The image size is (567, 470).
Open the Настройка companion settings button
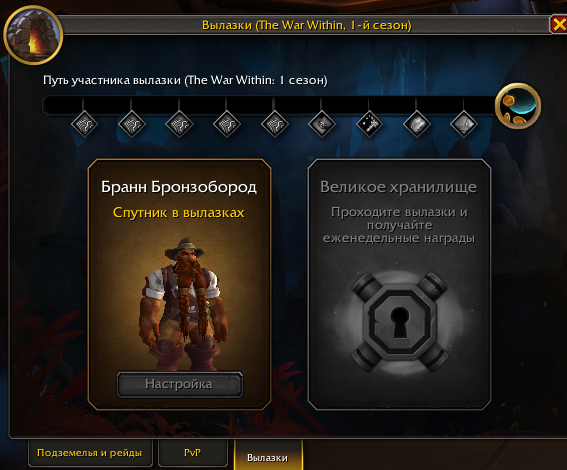tap(180, 384)
